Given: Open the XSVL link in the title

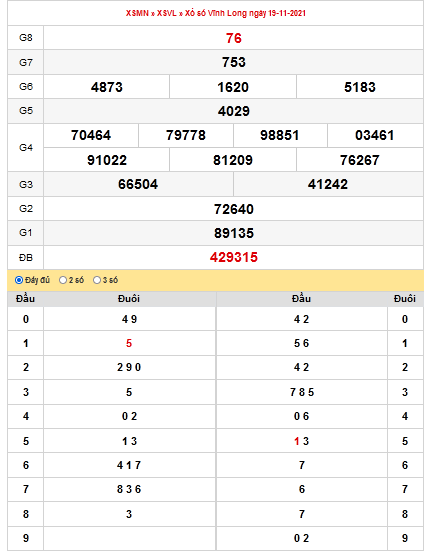Looking at the screenshot, I should tap(166, 13).
